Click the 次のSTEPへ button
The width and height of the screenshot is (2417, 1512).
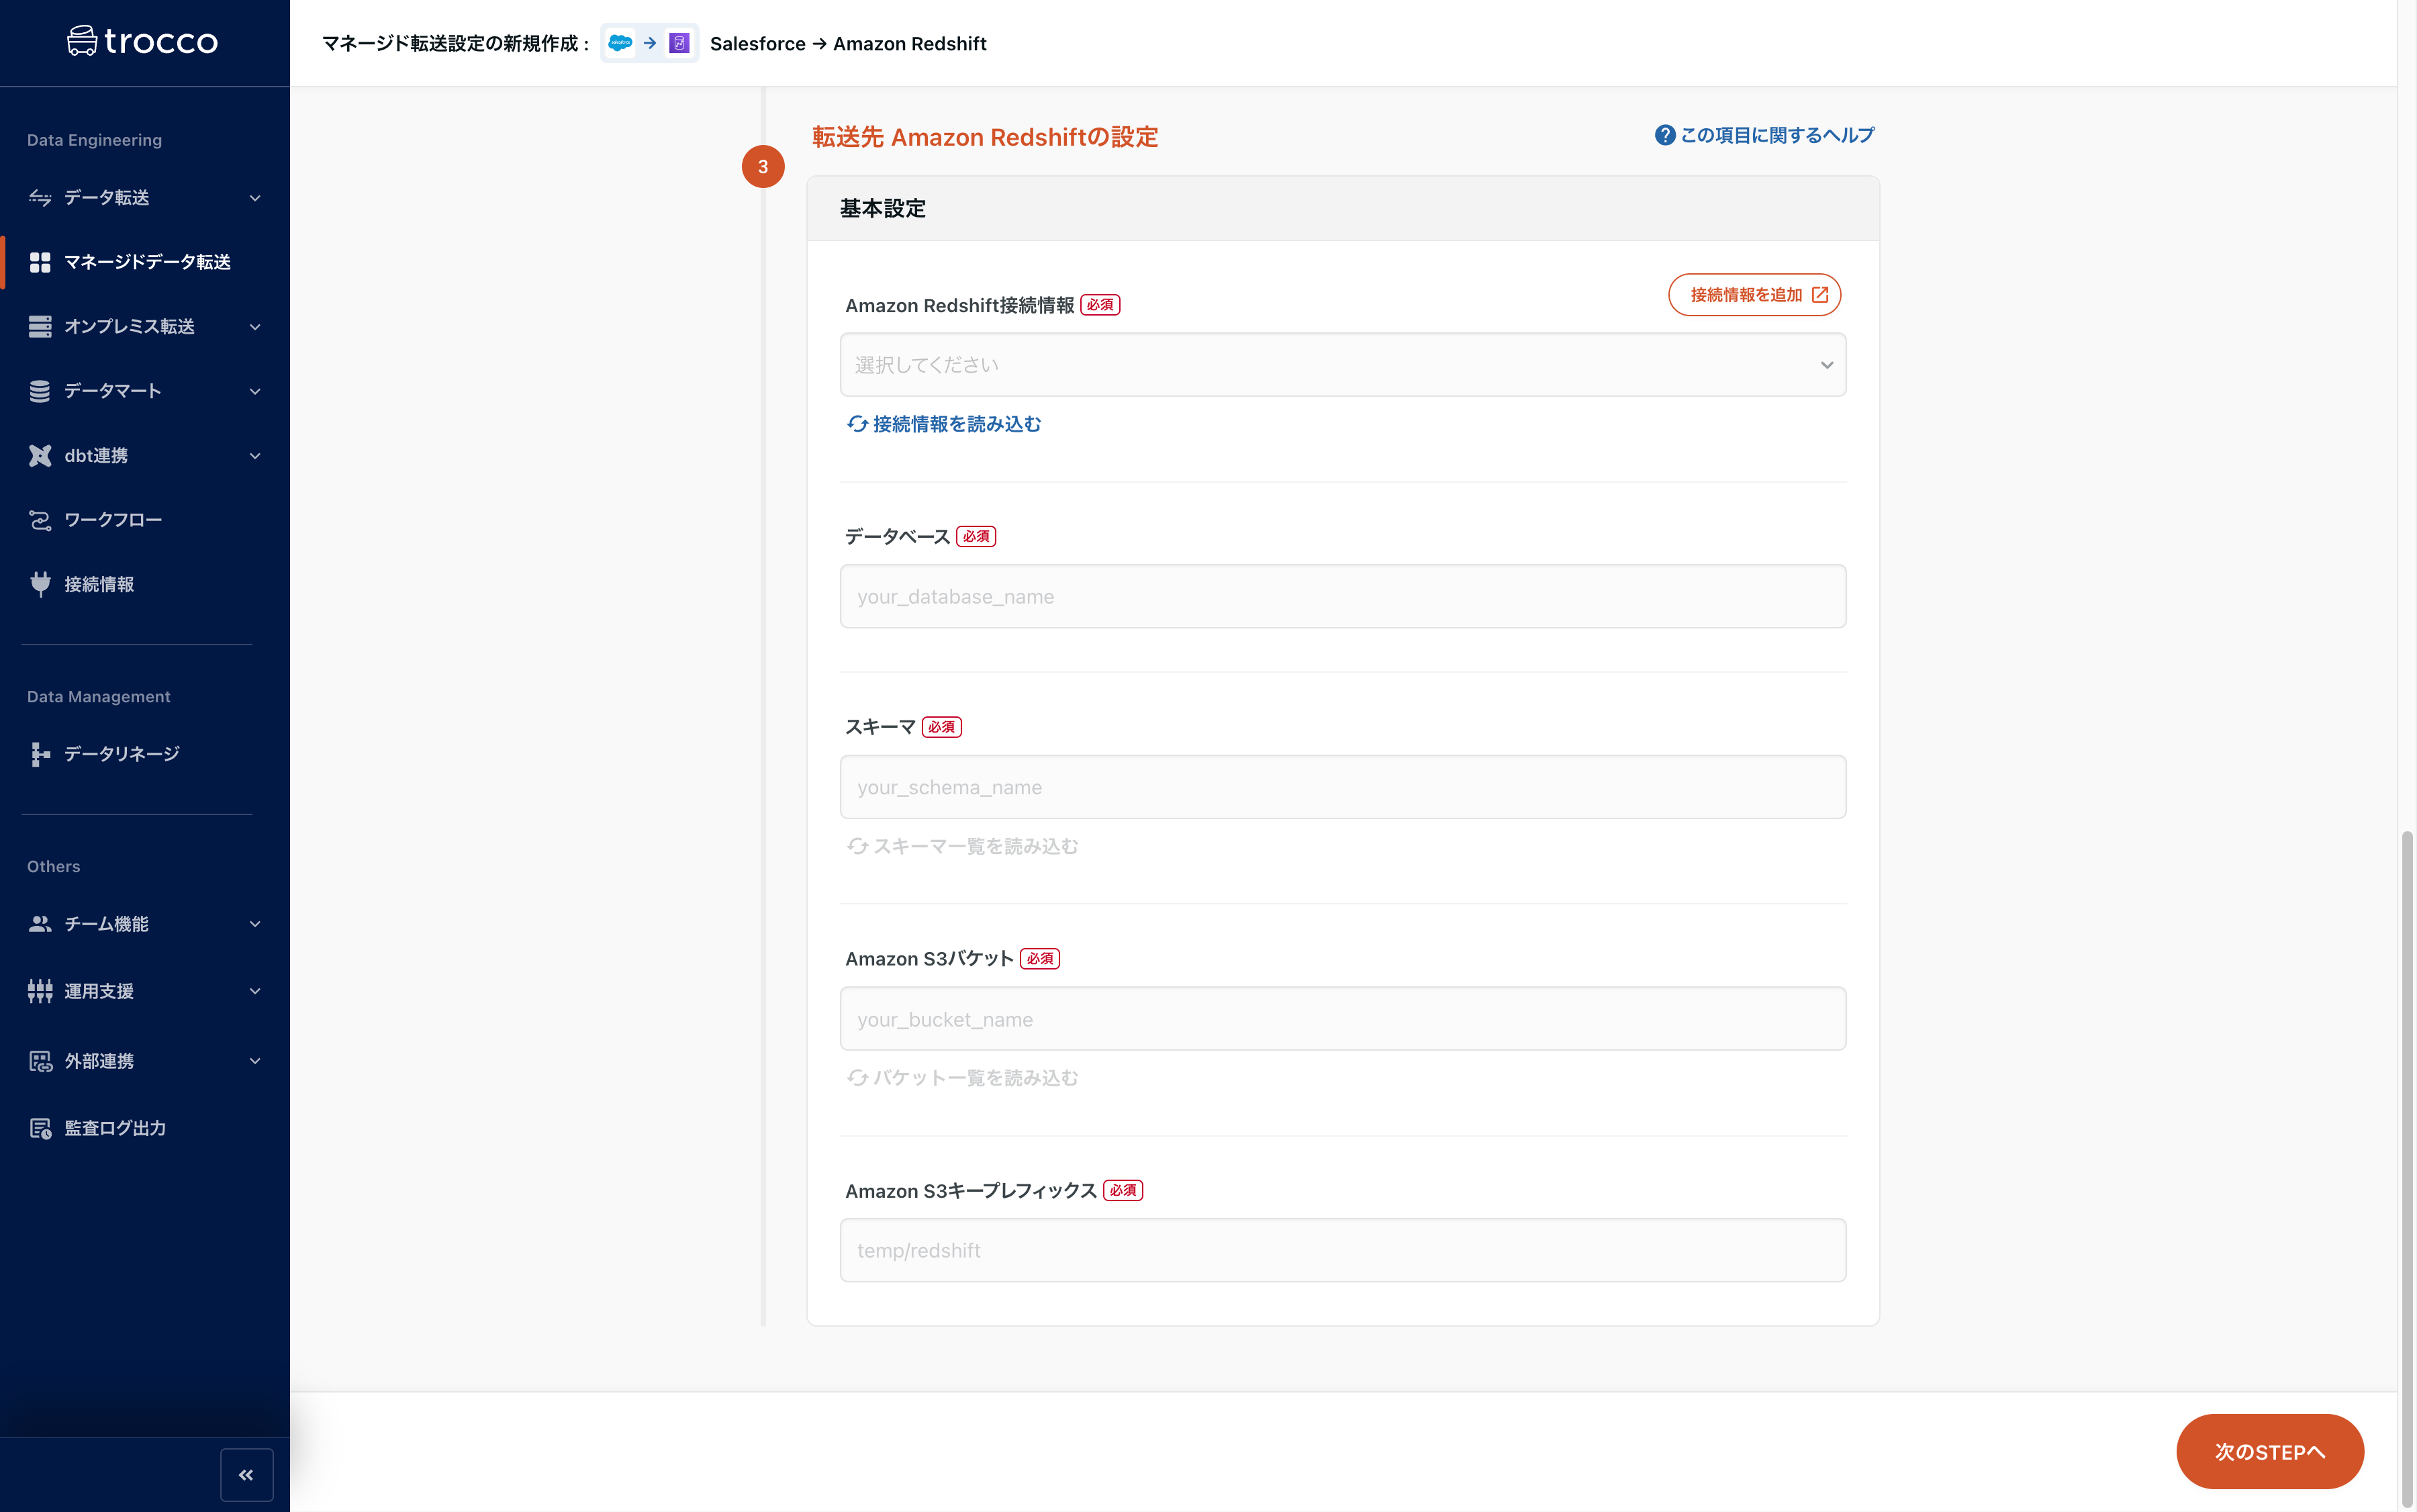click(2269, 1451)
